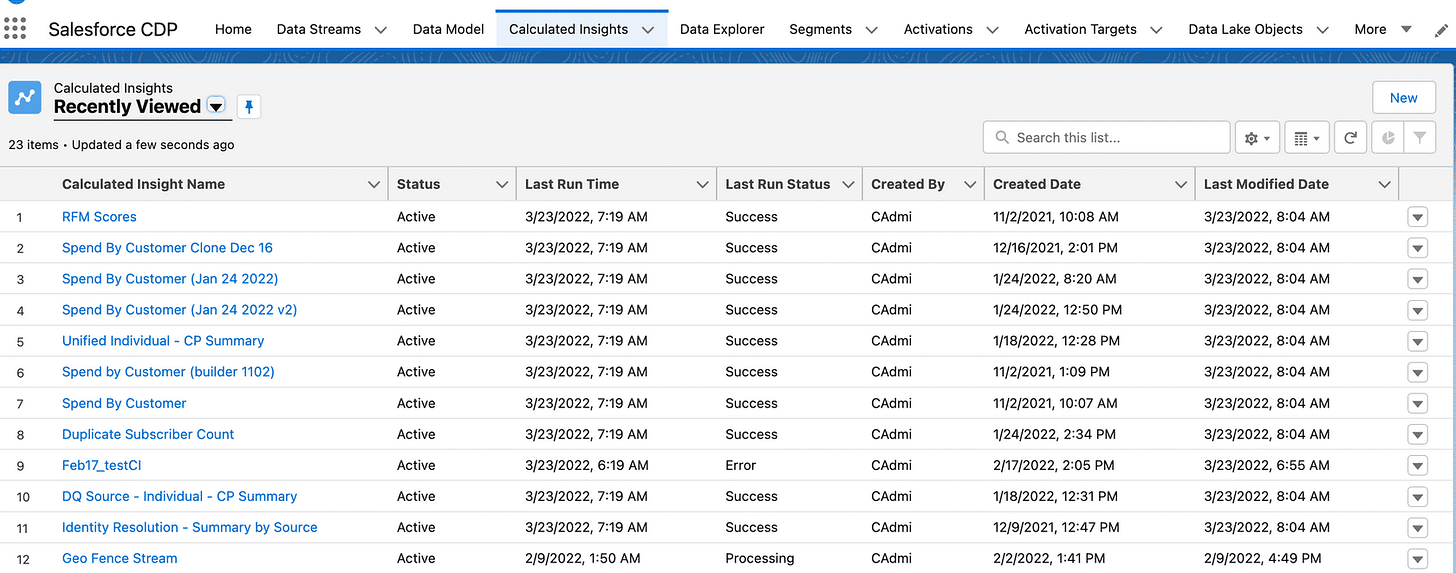Open the Geo Fence Stream insight
The image size is (1456, 573).
pyautogui.click(x=119, y=559)
